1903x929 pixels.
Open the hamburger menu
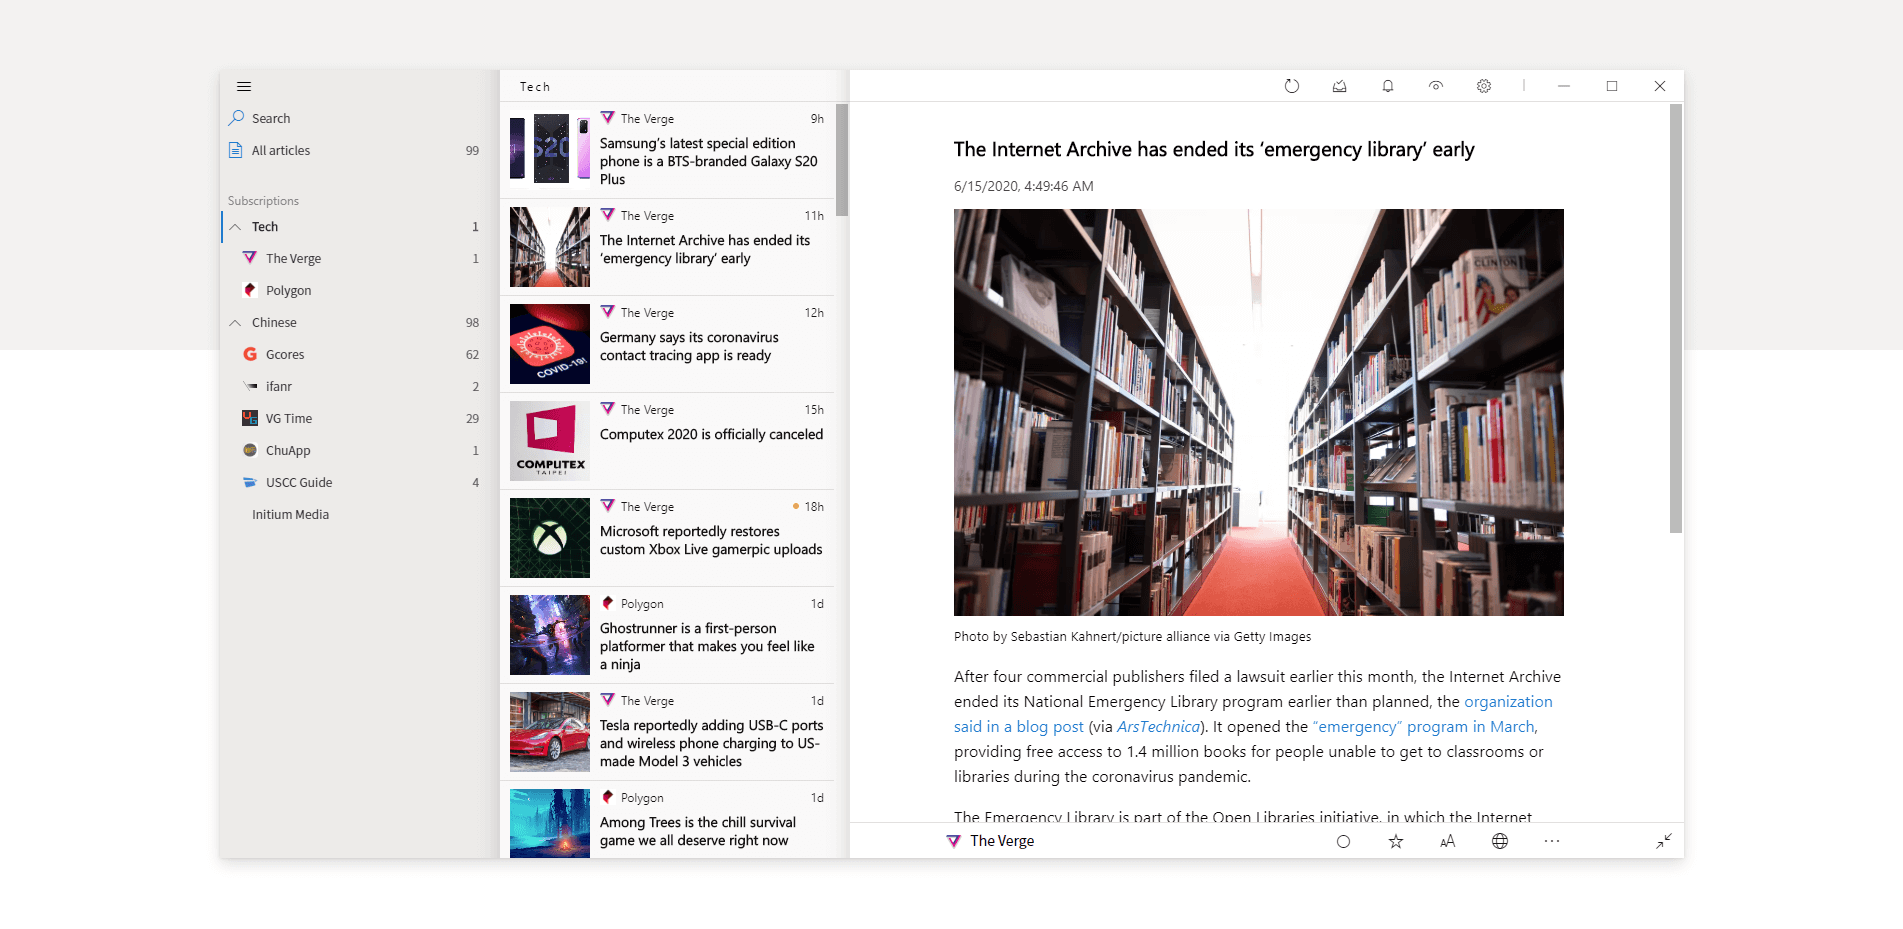pos(244,86)
